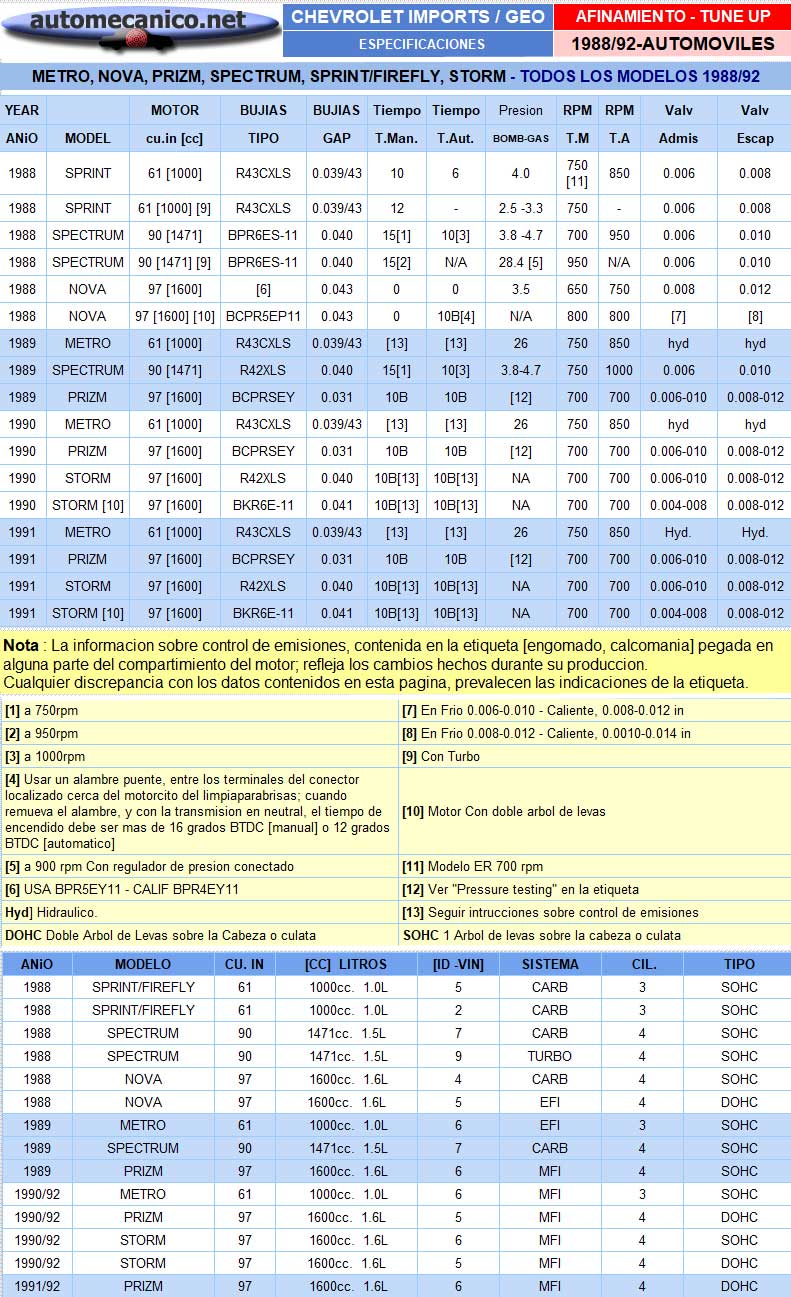This screenshot has width=791, height=1297.
Task: Select the CHEVROLET IMPORTS / GEO header
Action: tap(418, 17)
